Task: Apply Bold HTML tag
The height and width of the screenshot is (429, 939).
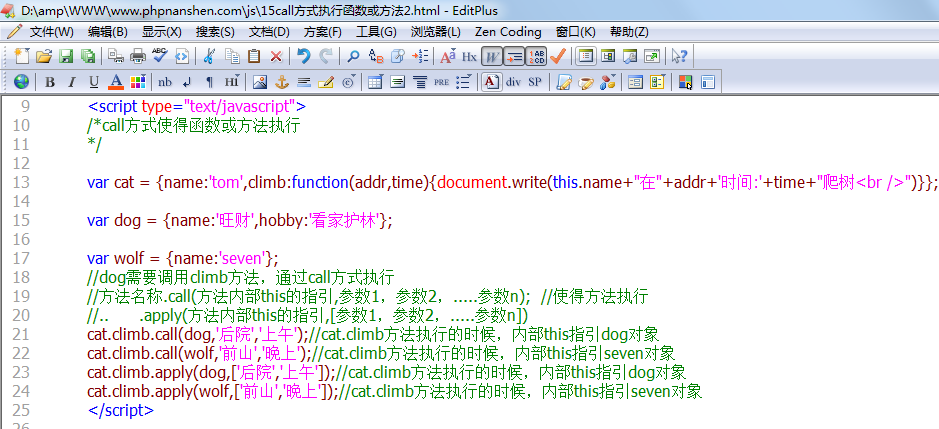Action: point(50,82)
